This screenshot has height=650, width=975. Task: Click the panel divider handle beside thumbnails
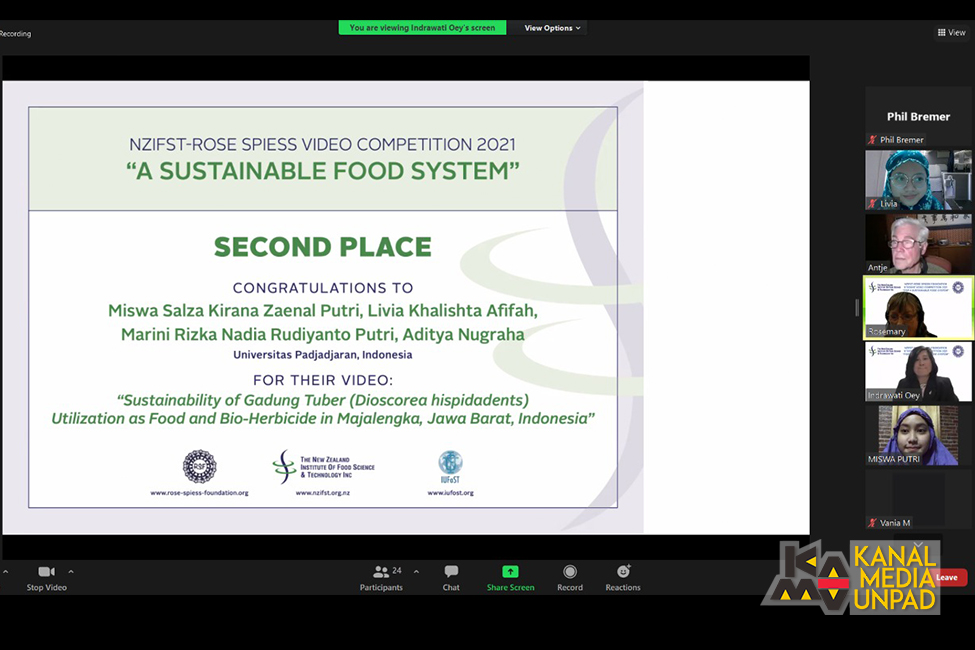tap(856, 308)
